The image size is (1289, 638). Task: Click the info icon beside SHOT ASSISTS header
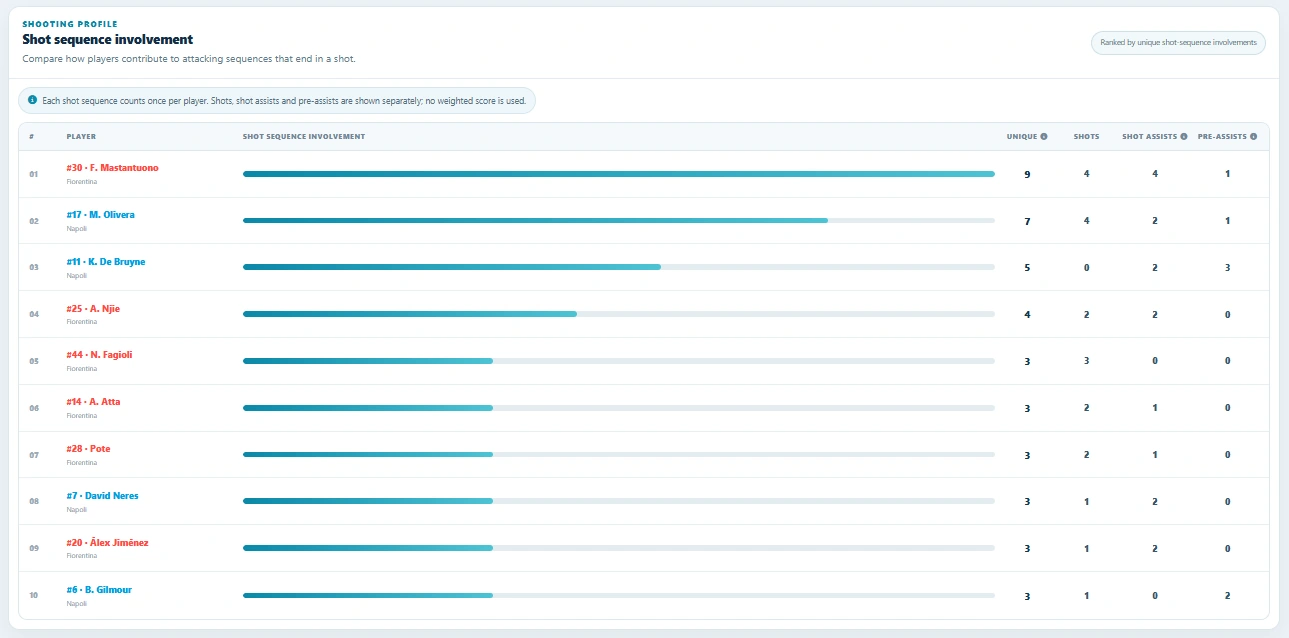1184,136
